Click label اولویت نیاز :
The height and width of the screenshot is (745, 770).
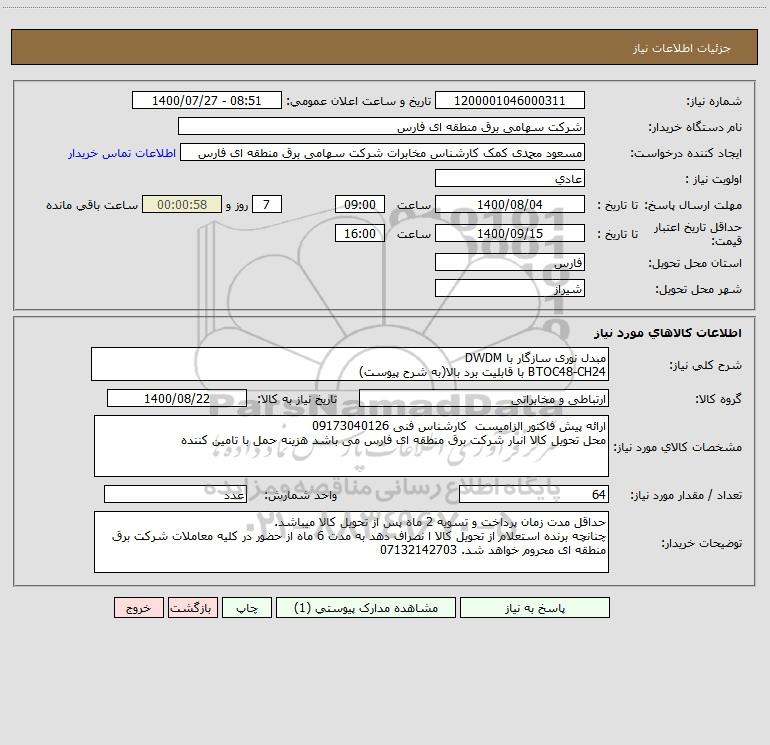coord(714,180)
